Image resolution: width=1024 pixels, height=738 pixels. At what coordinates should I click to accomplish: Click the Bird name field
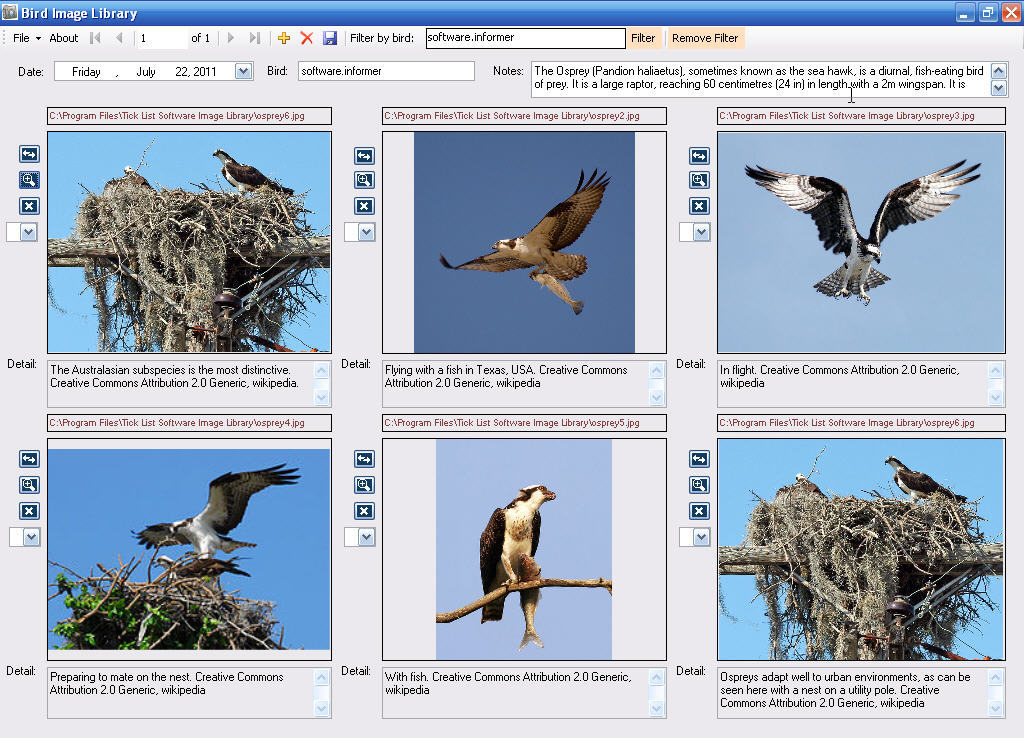[x=386, y=71]
